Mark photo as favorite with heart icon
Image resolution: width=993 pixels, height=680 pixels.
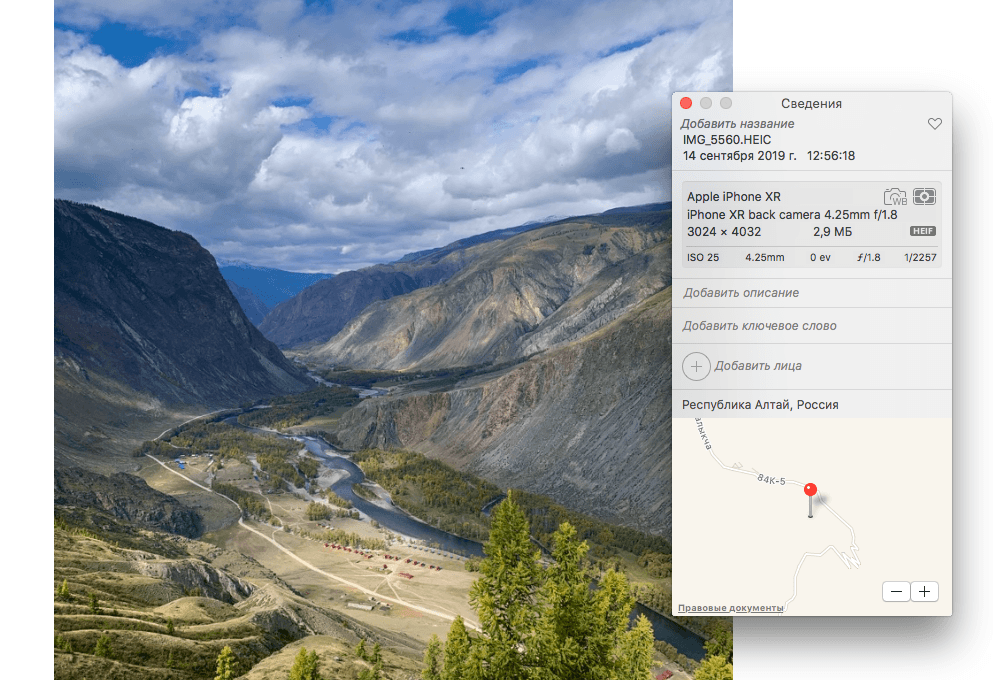point(935,124)
